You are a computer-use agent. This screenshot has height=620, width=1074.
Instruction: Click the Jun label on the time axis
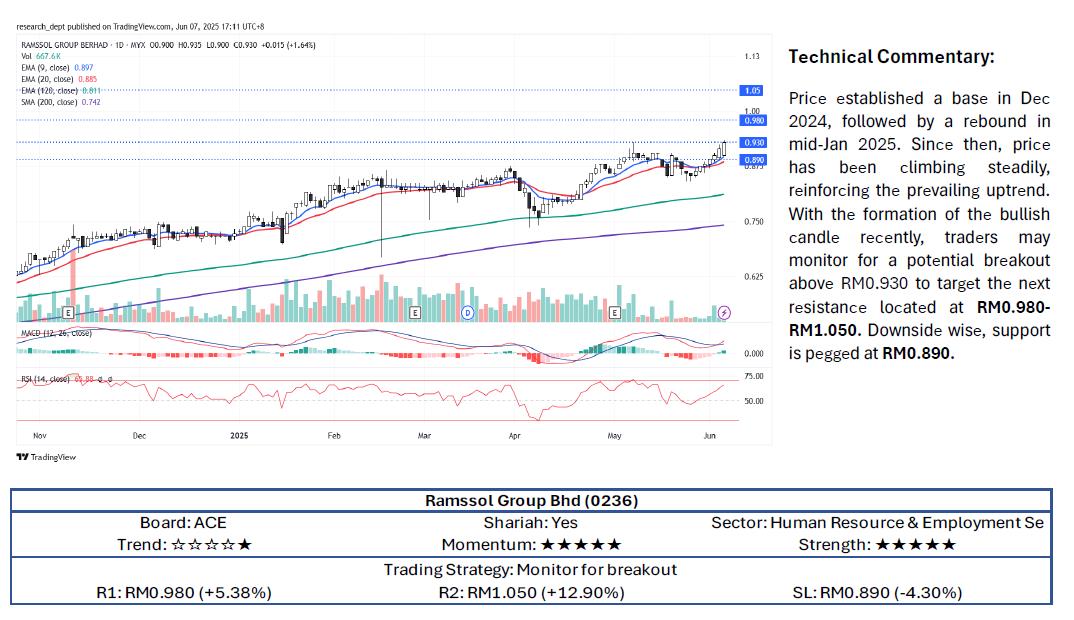pos(710,436)
